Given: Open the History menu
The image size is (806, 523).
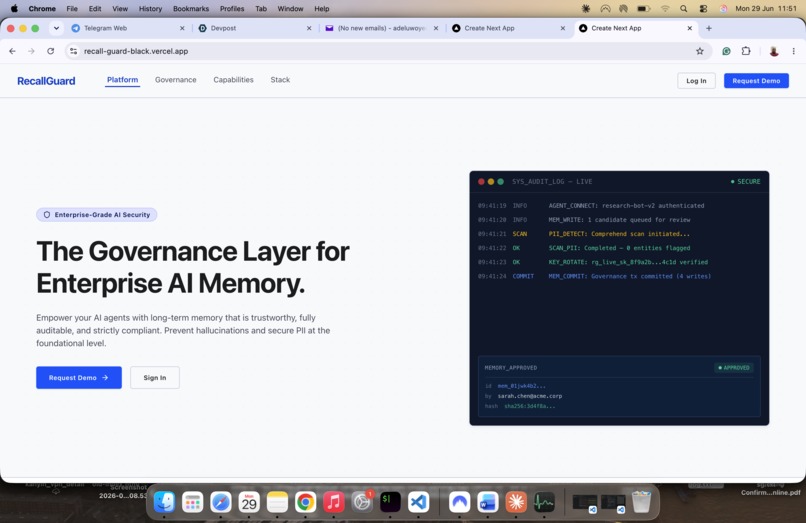Looking at the screenshot, I should coord(150,9).
